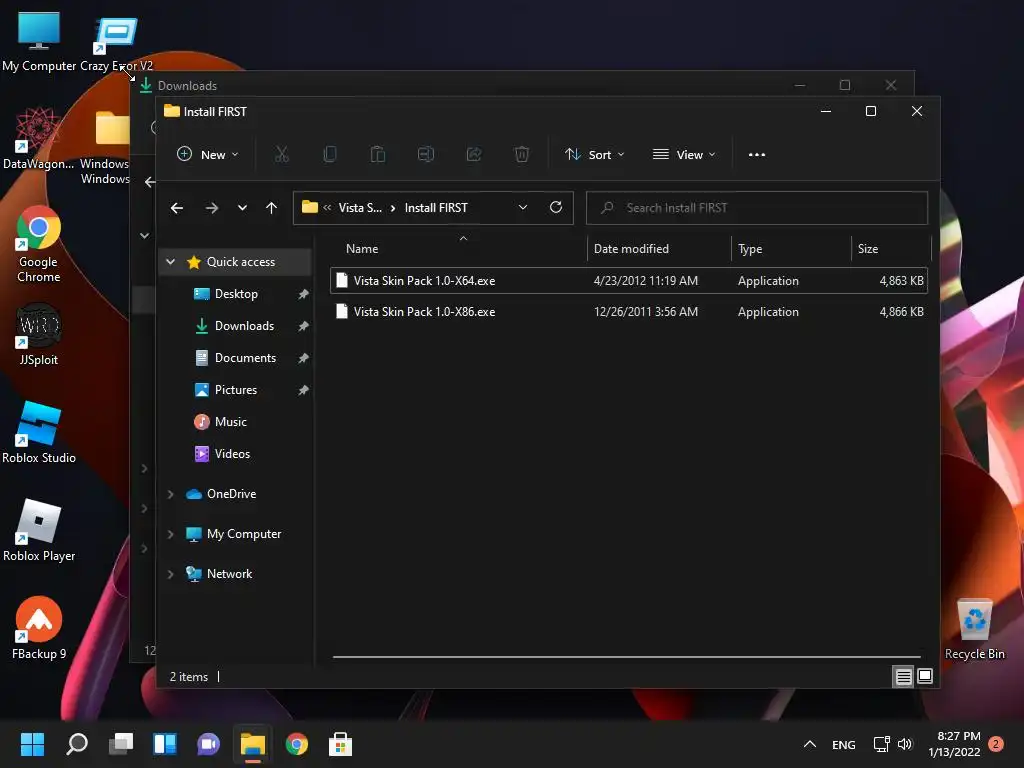Open Chat app on taskbar
This screenshot has width=1024, height=768.
pos(208,744)
